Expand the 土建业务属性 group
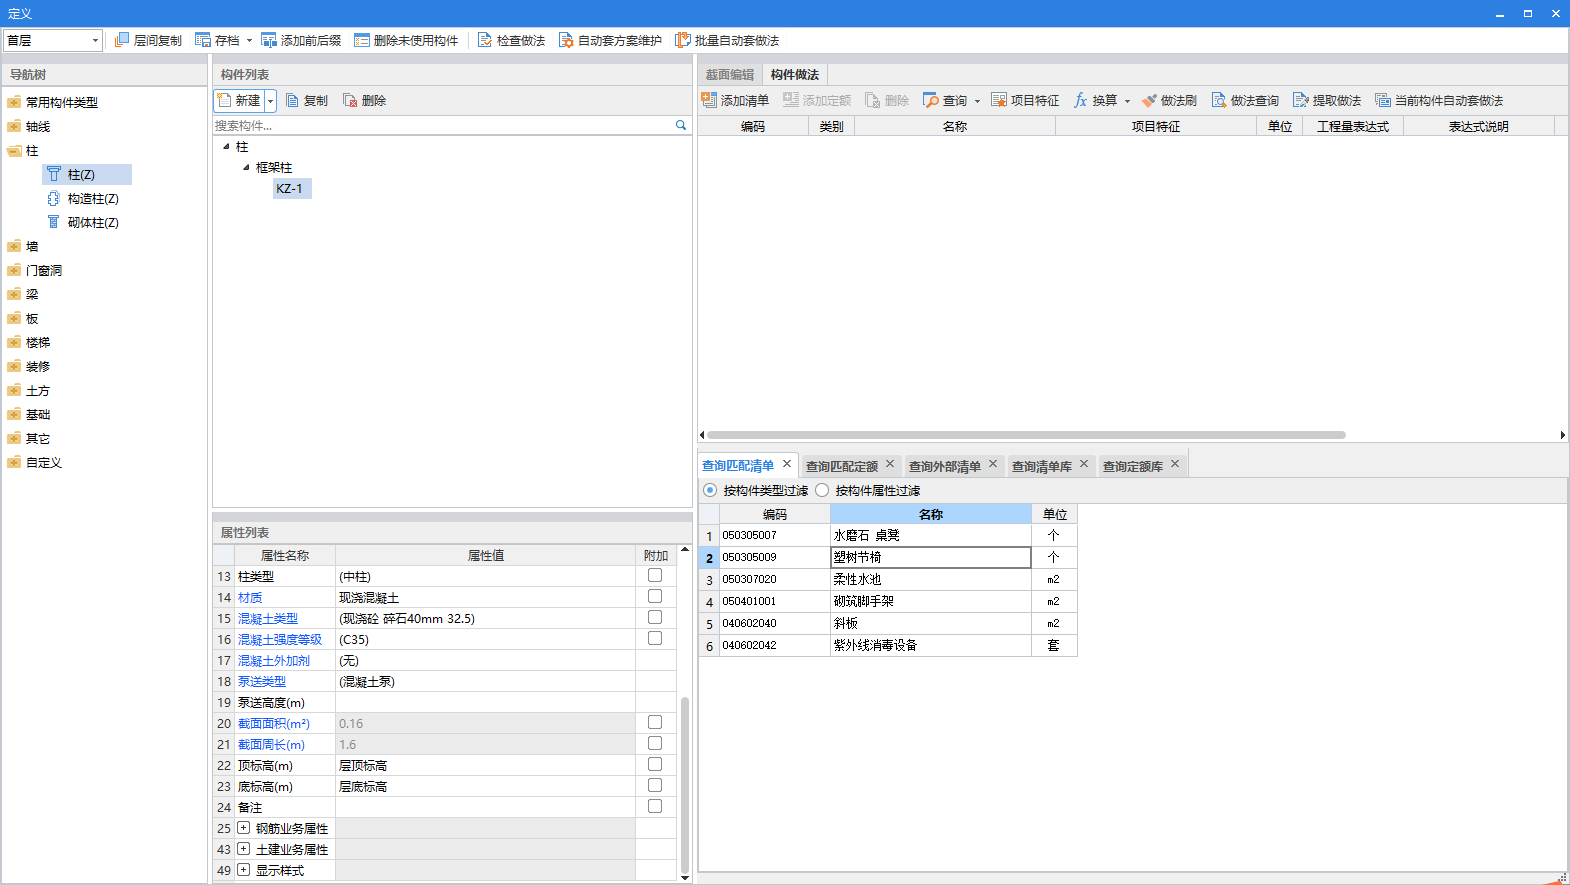 [243, 849]
